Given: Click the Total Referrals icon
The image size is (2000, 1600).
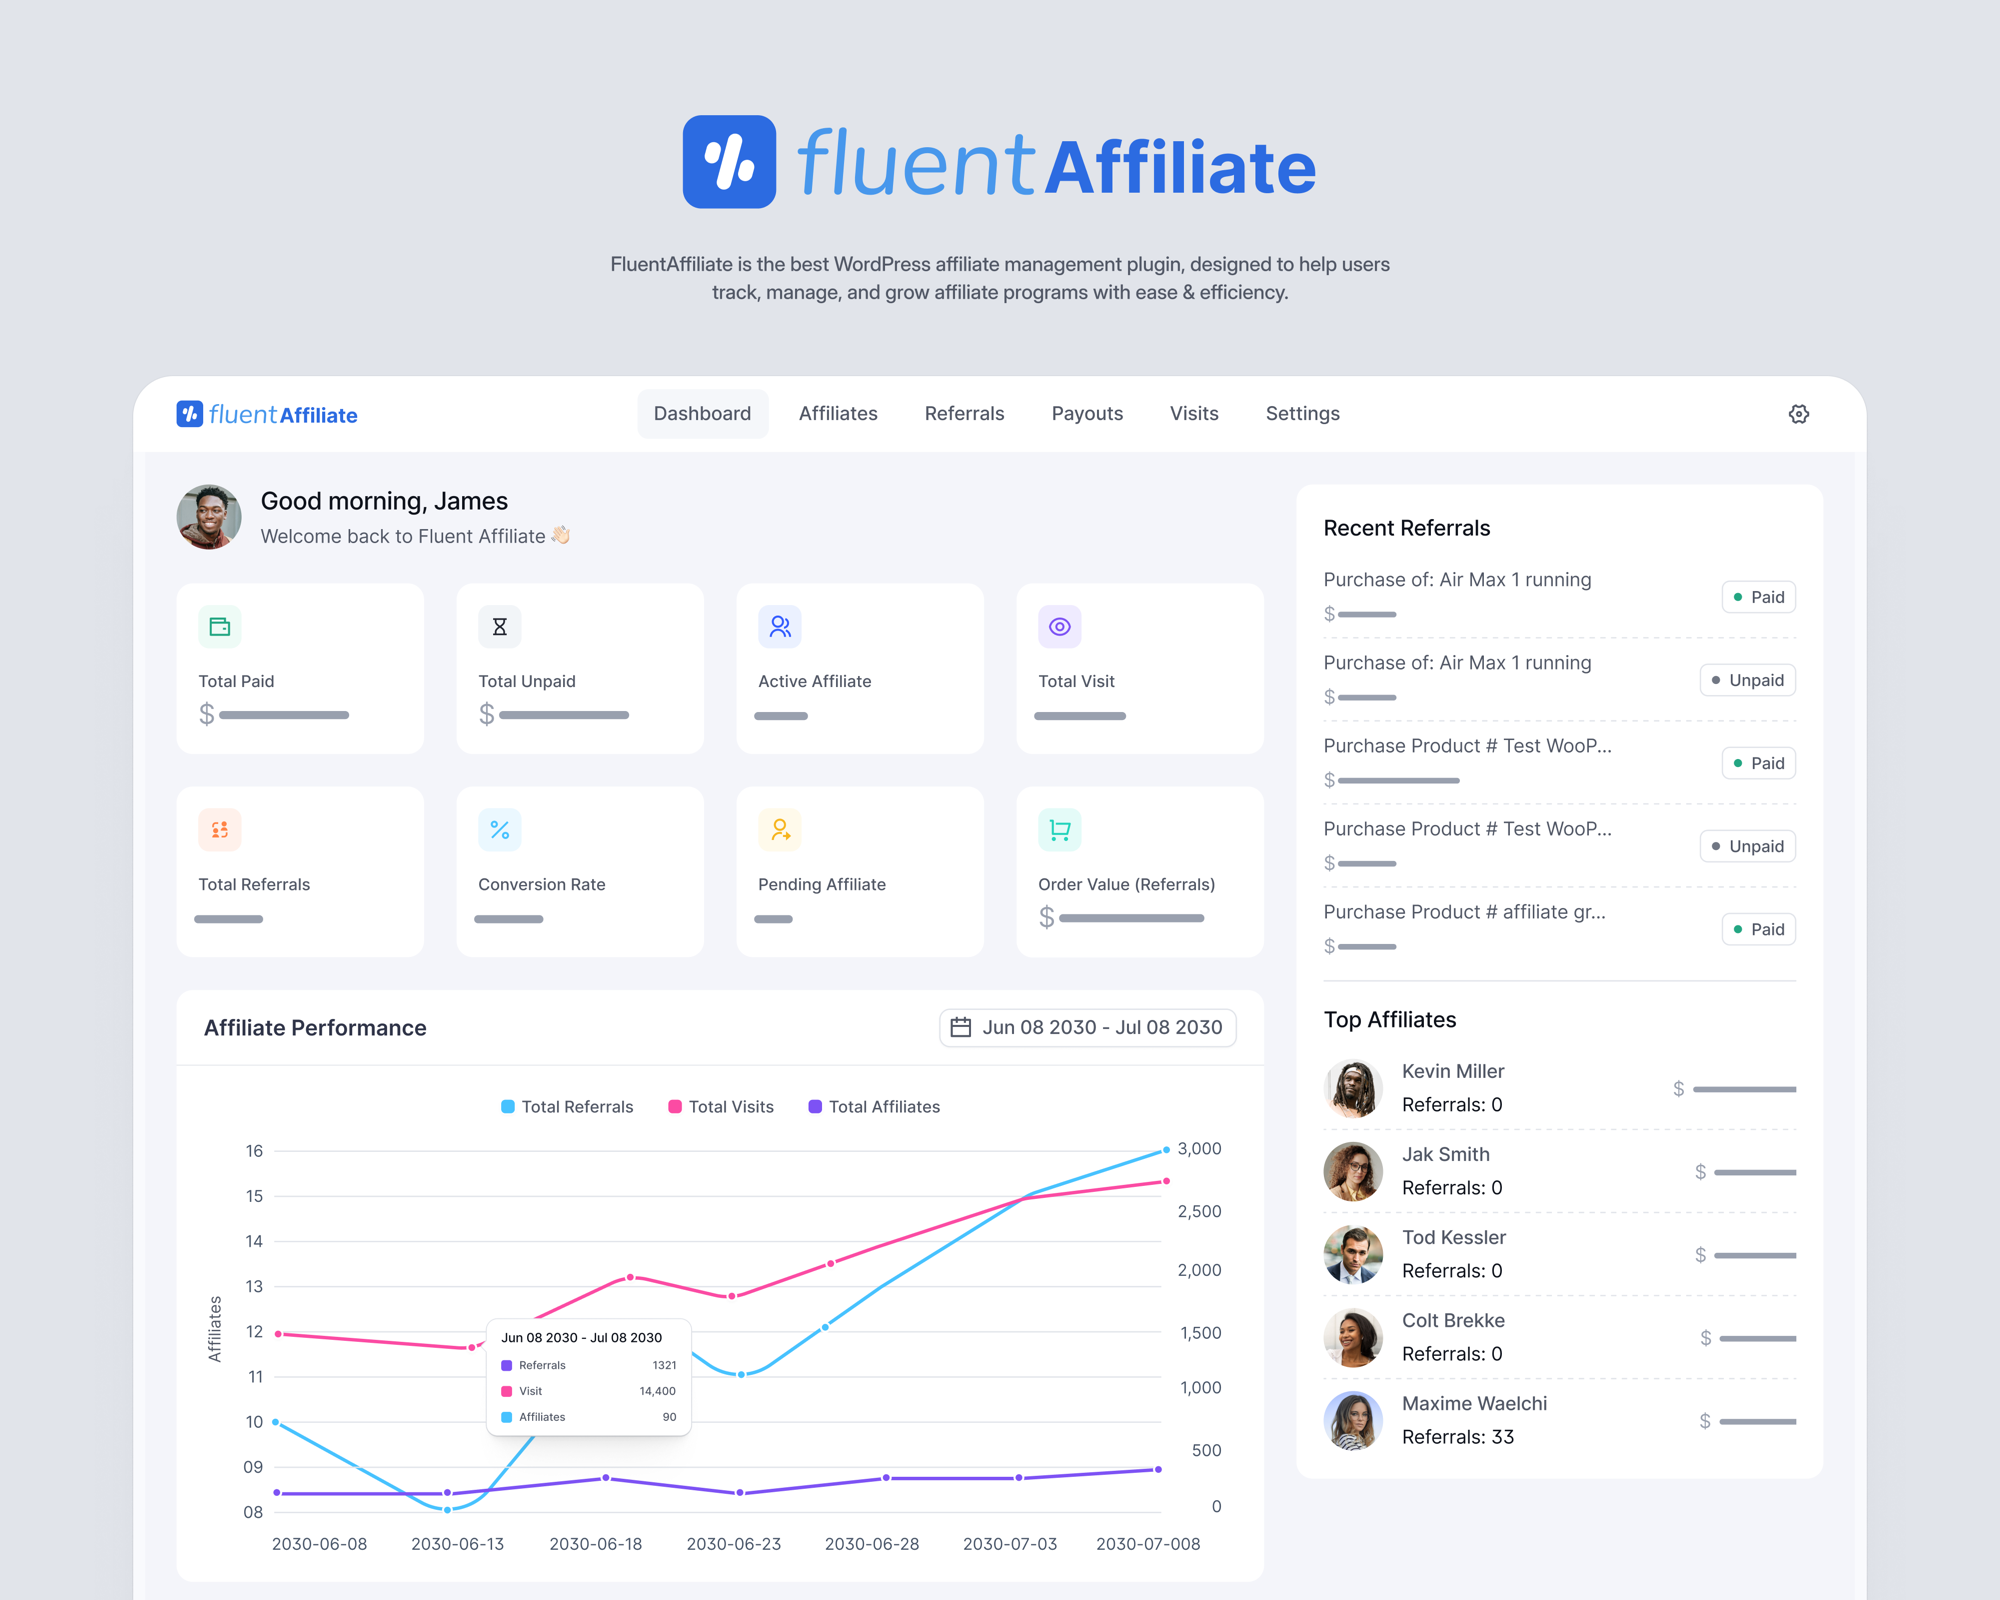Looking at the screenshot, I should tap(220, 830).
